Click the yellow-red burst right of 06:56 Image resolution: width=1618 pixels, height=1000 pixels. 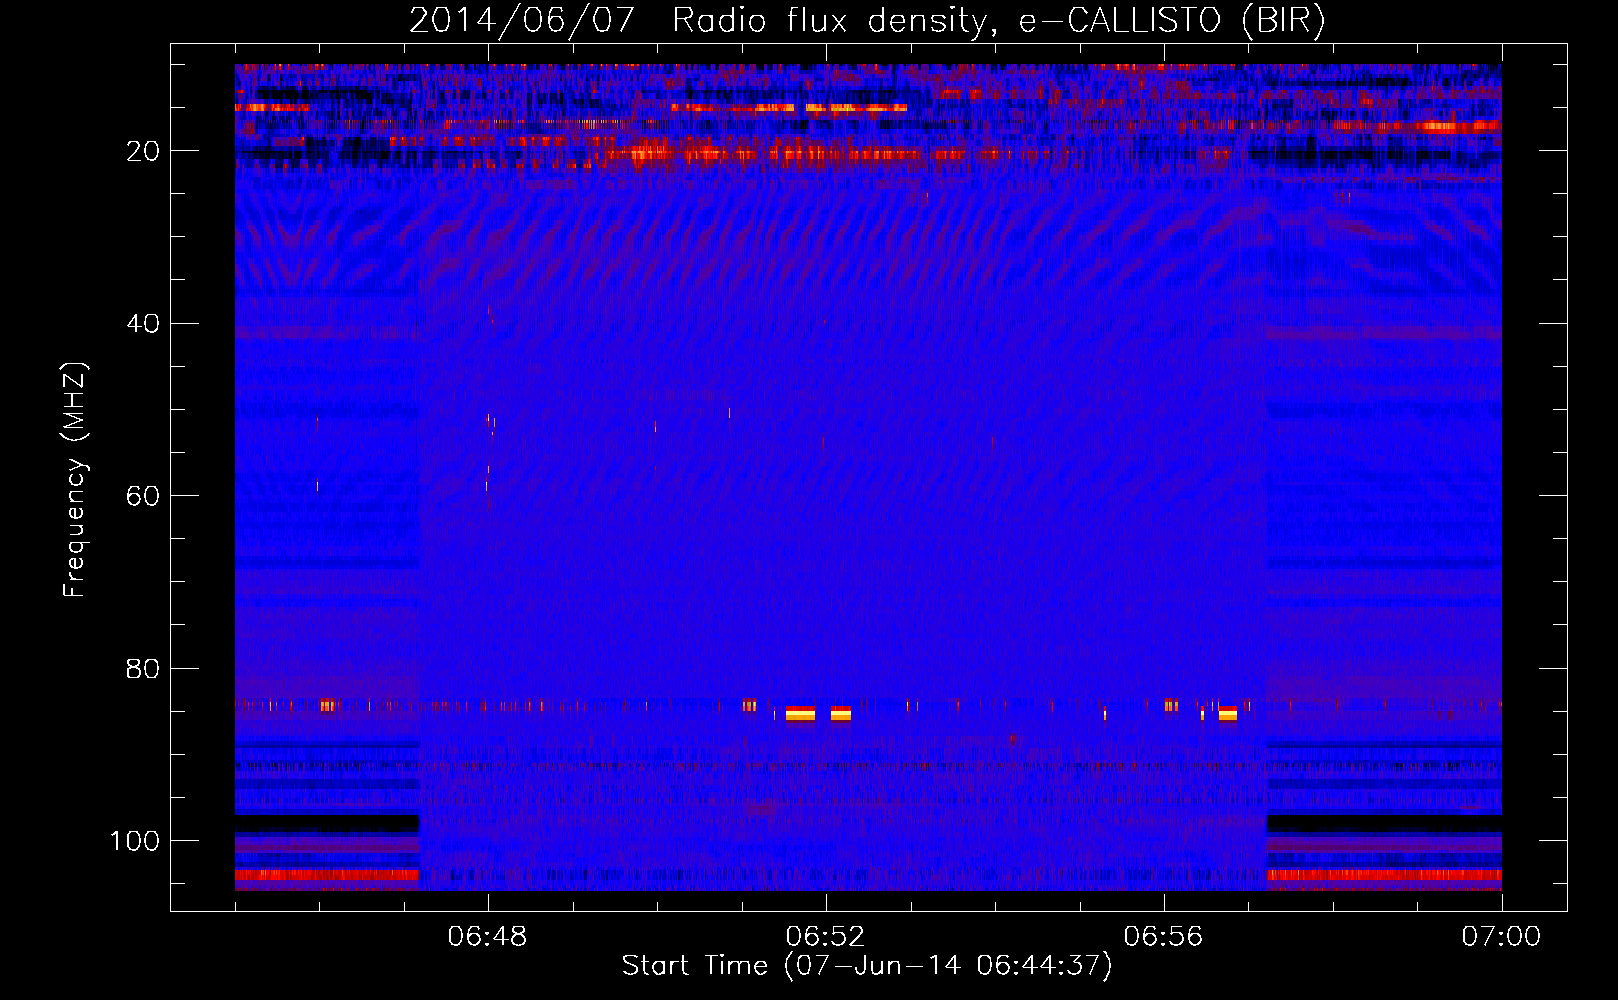pos(1228,713)
